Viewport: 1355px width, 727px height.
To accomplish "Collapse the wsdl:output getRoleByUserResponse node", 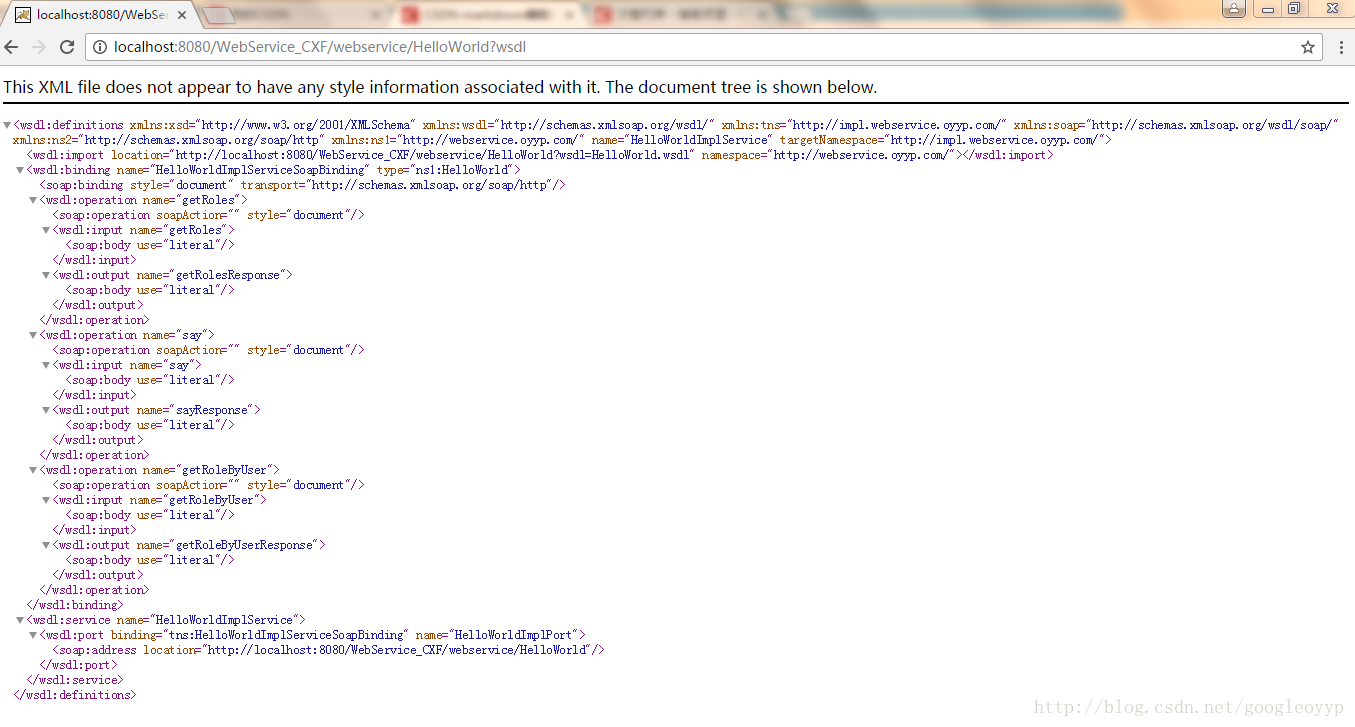I will 46,545.
